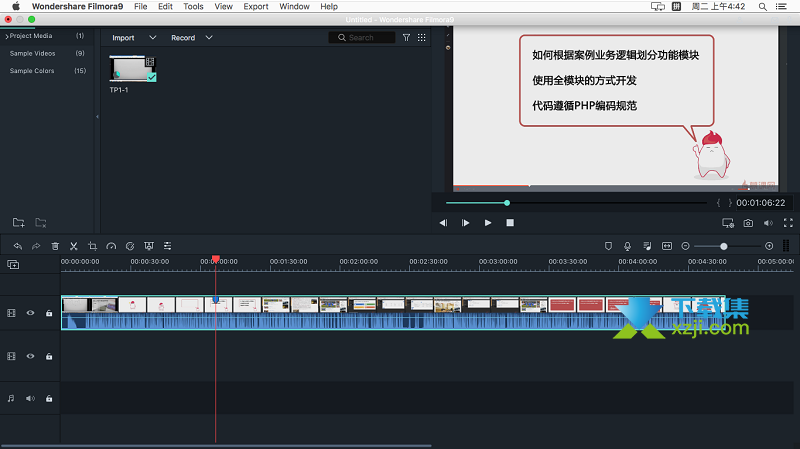The height and width of the screenshot is (449, 800).
Task: Stop the preview playback
Action: pyautogui.click(x=510, y=223)
